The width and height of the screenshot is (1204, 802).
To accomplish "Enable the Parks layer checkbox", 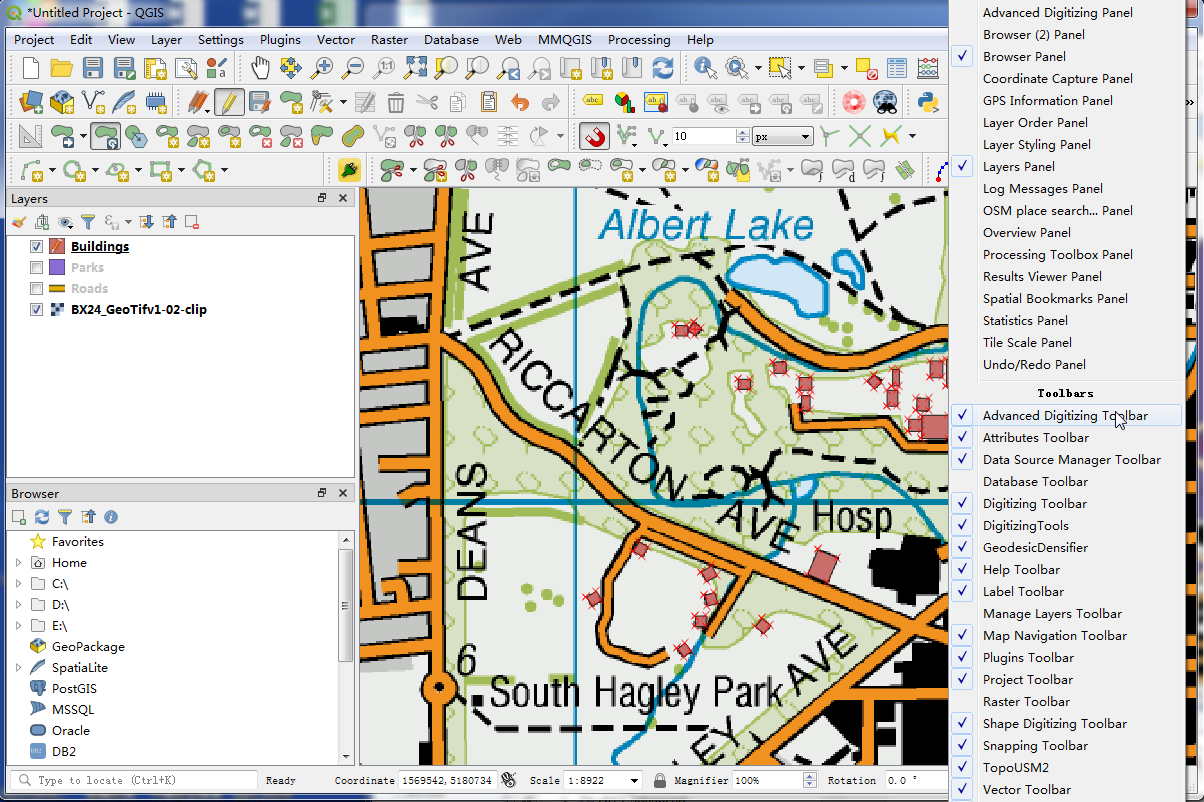I will tap(37, 267).
